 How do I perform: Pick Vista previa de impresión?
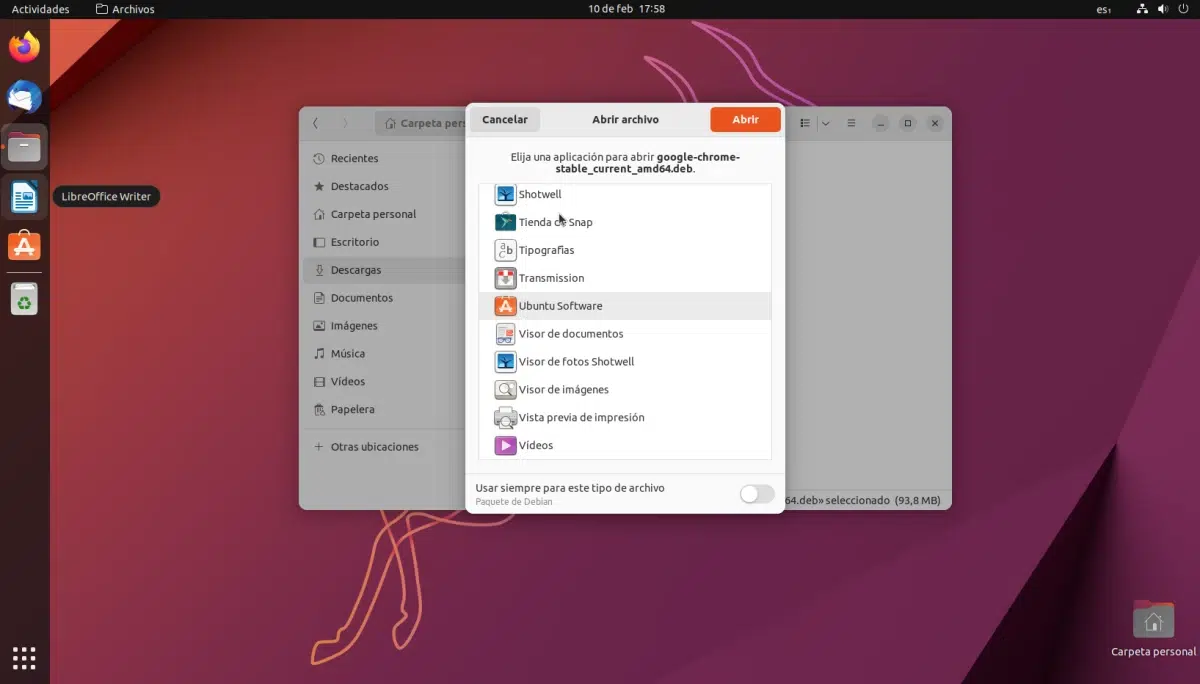point(625,418)
